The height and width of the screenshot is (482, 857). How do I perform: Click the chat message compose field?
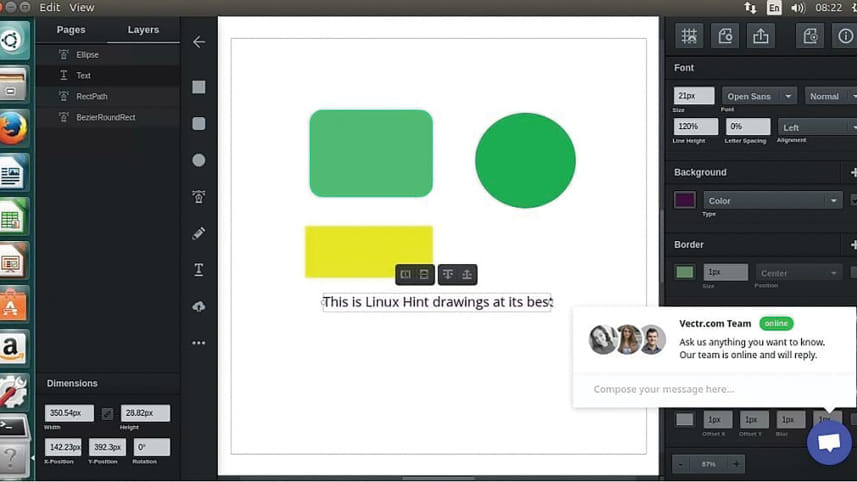point(690,389)
